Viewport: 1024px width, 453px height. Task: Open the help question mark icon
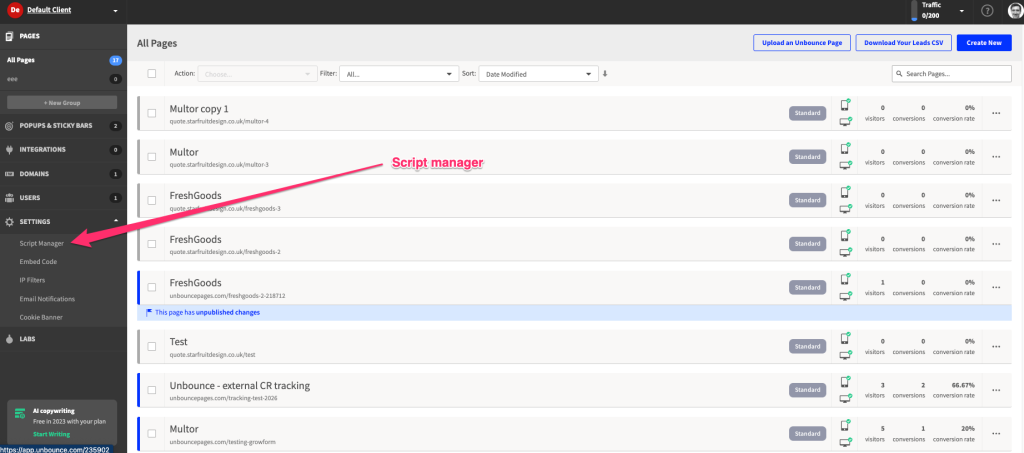tap(987, 11)
